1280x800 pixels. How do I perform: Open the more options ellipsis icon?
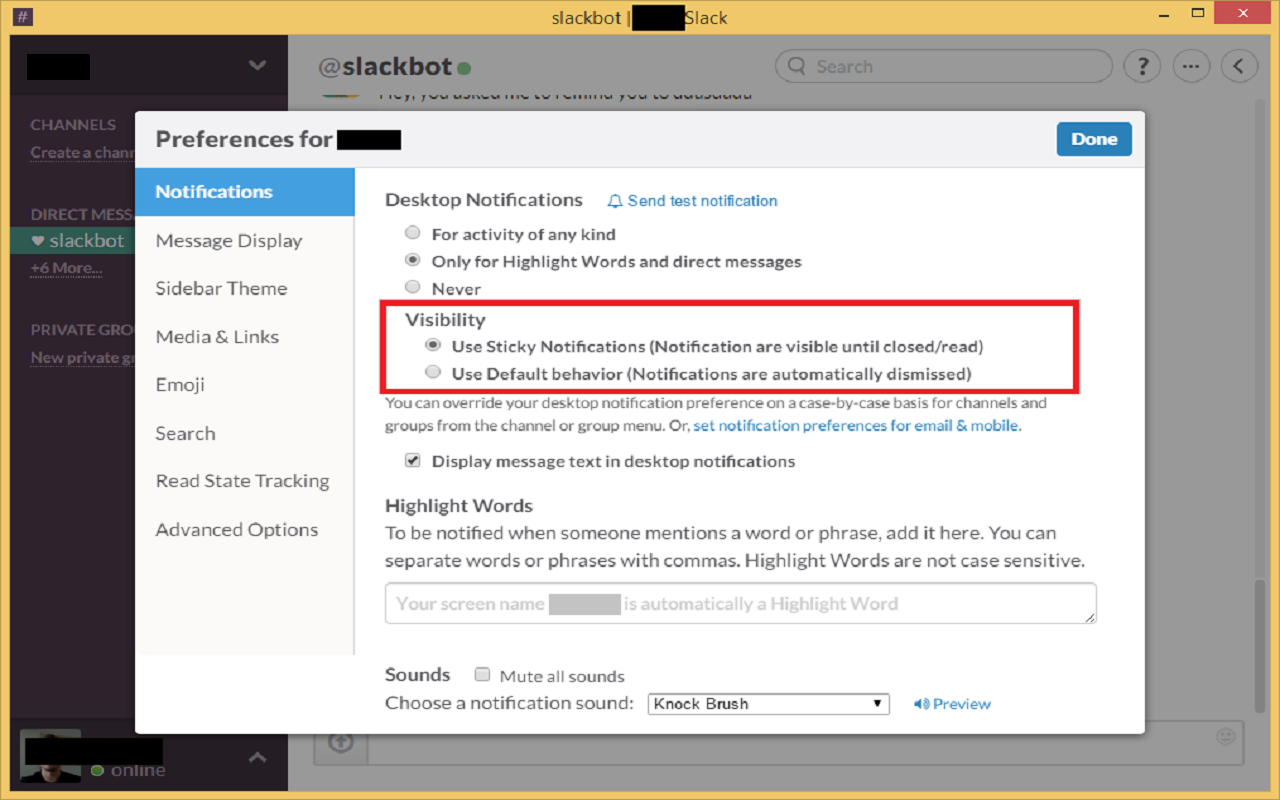tap(1191, 67)
